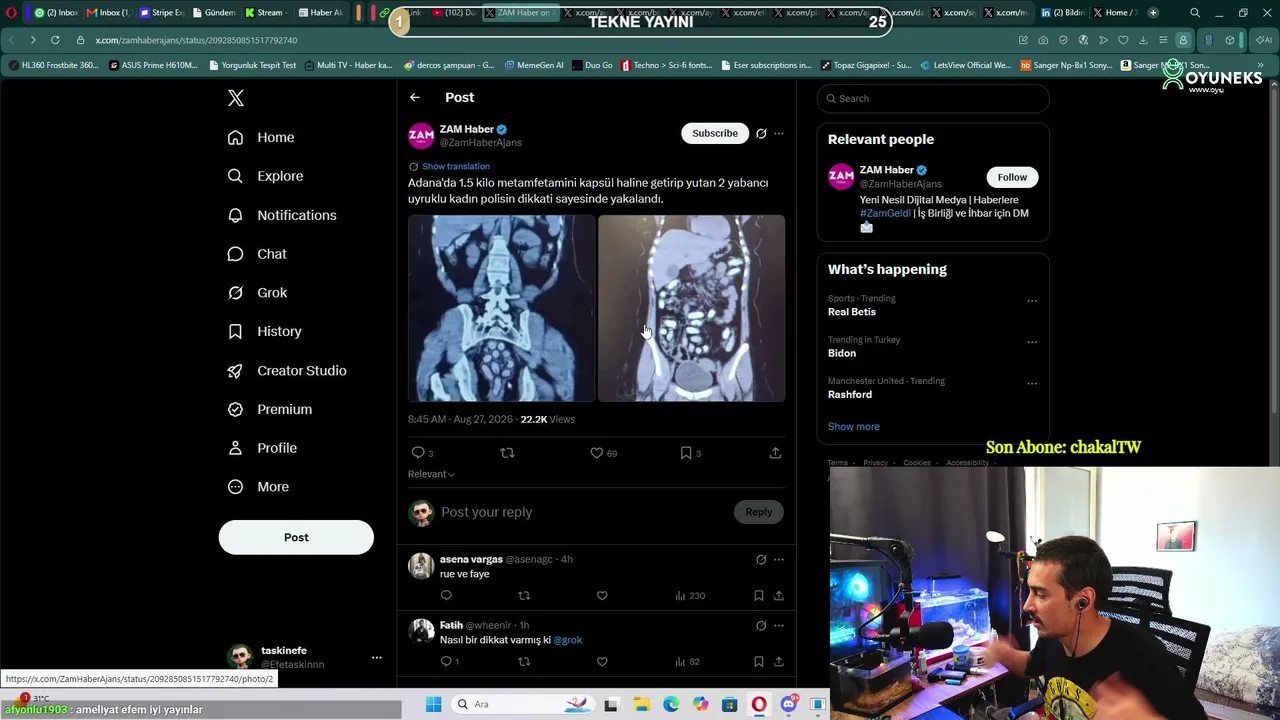The image size is (1280, 720).
Task: Click the Post your reply field
Action: coord(585,512)
